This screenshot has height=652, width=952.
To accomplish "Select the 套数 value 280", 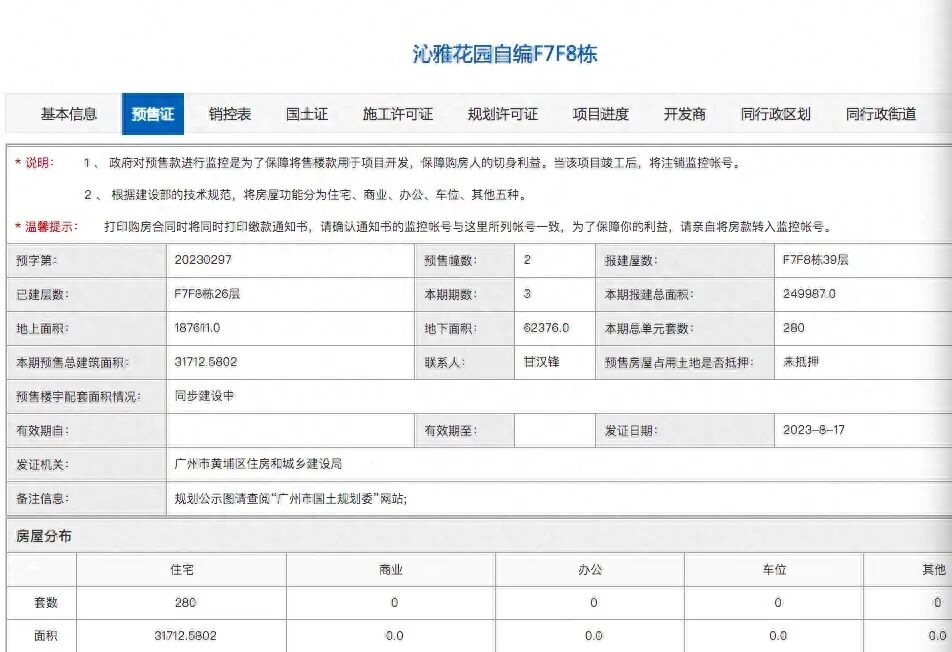I will 186,603.
